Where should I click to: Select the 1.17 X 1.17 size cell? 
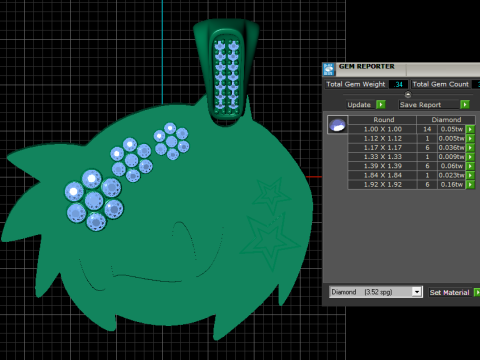pos(383,148)
